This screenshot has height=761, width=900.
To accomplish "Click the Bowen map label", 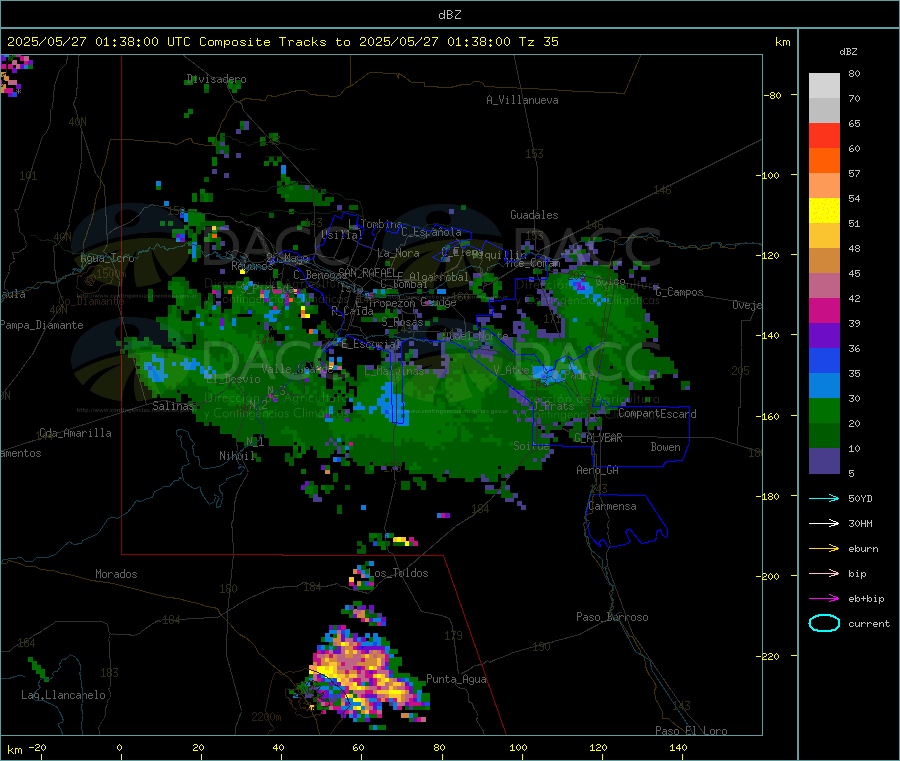I will tap(665, 447).
